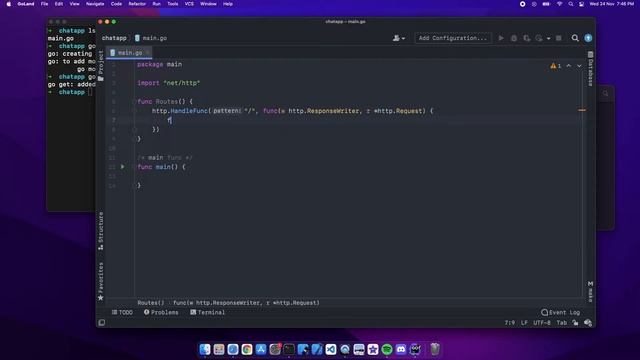
Task: Click the fold end marker on line 8
Action: coord(134,129)
